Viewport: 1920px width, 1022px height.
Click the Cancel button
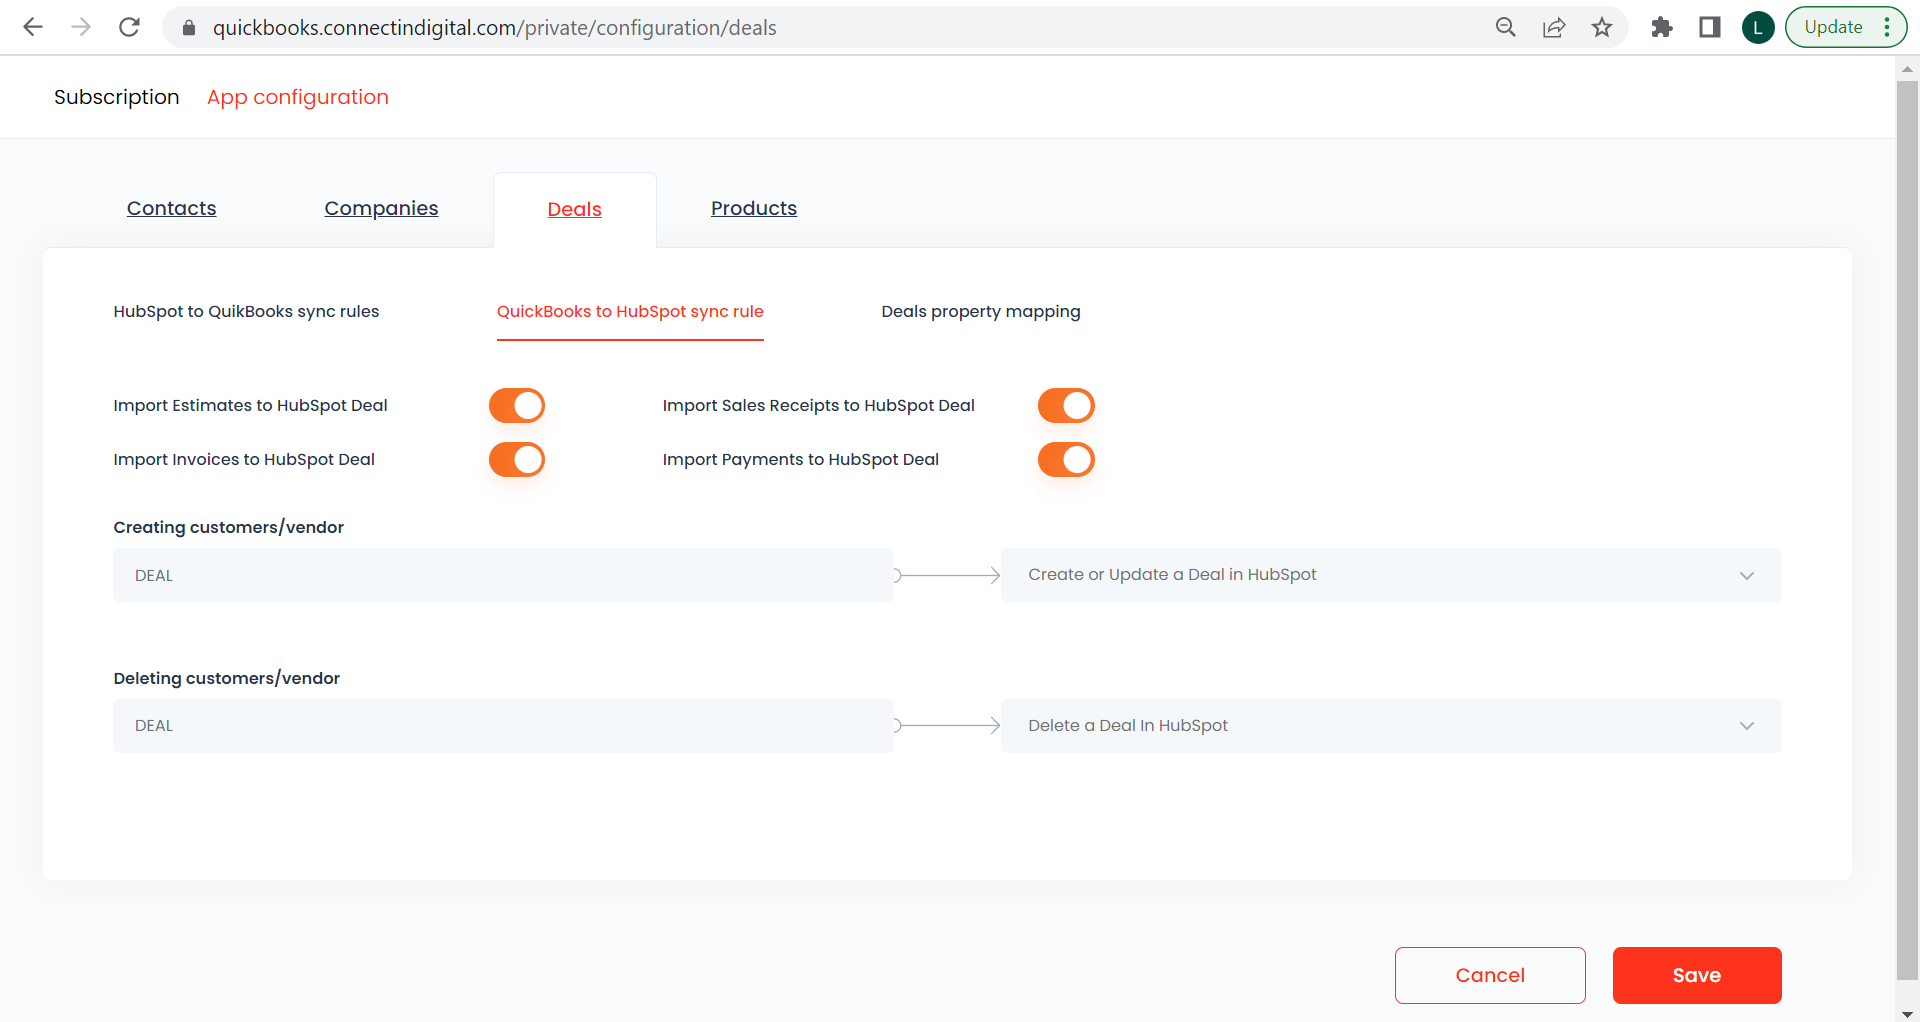click(1490, 975)
